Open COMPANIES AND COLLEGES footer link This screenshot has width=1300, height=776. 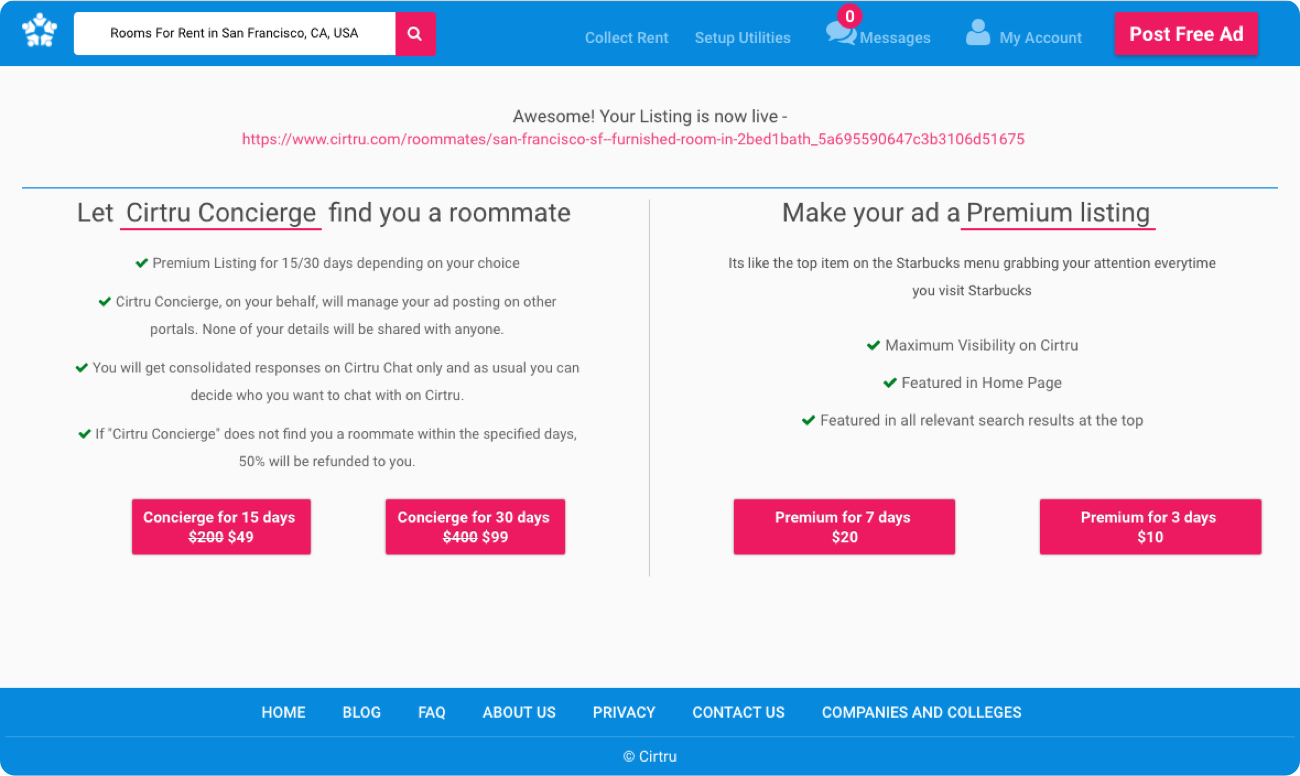(x=921, y=712)
